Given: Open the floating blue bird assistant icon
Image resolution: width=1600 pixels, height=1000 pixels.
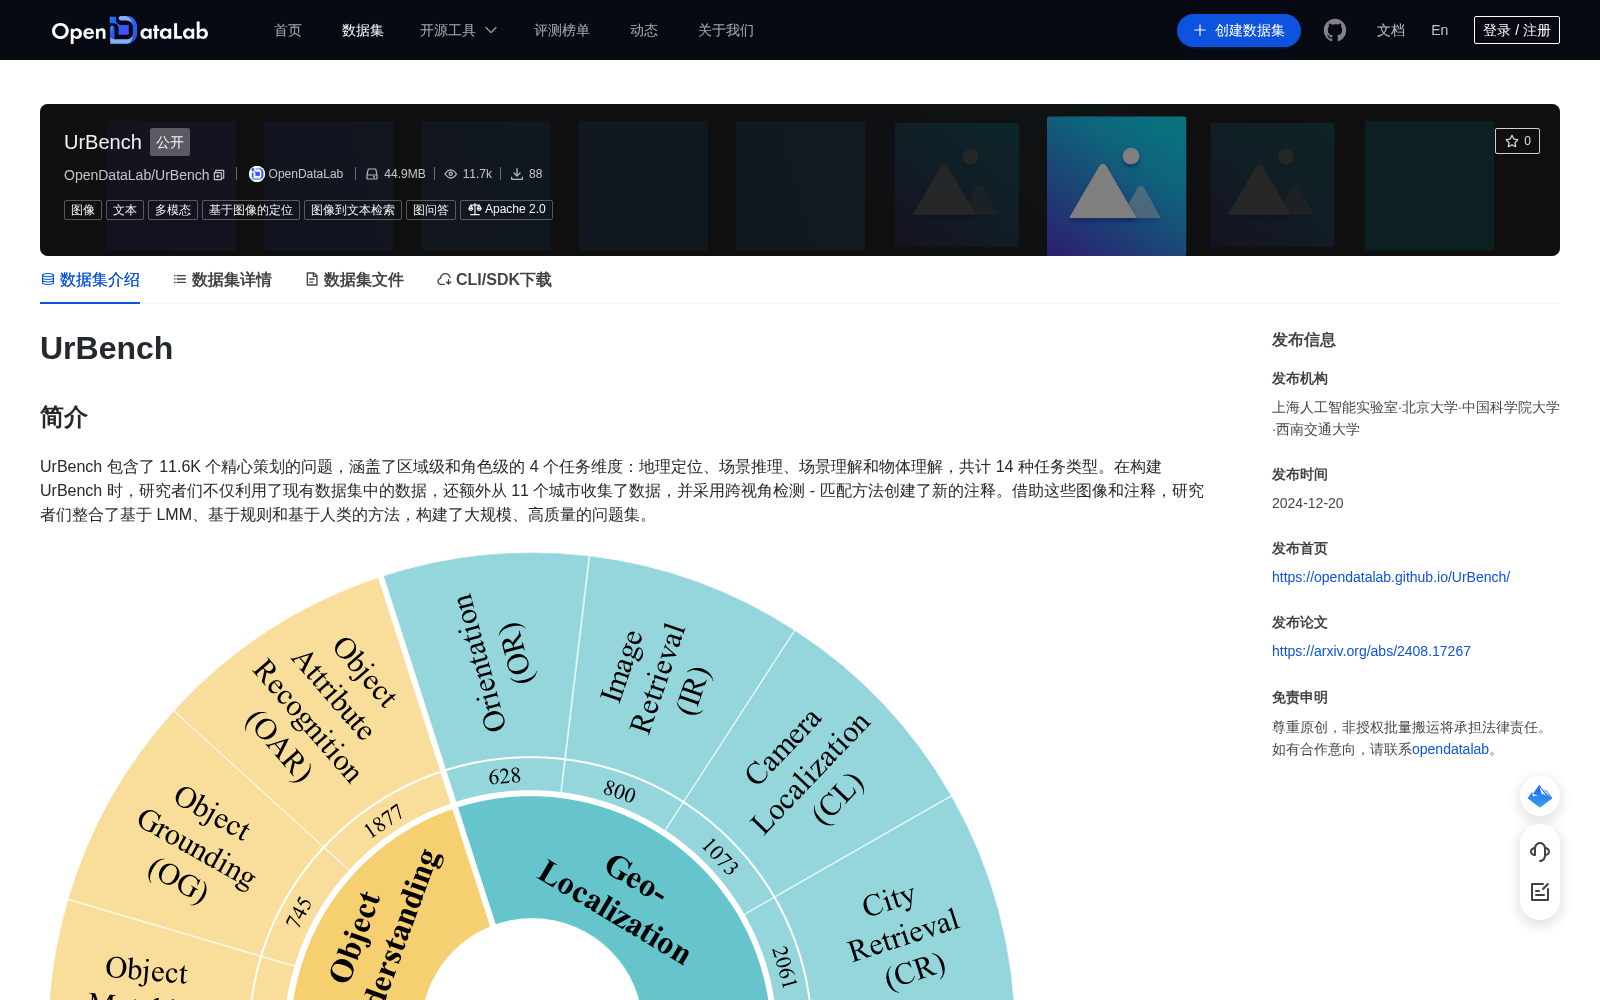Looking at the screenshot, I should (1540, 796).
